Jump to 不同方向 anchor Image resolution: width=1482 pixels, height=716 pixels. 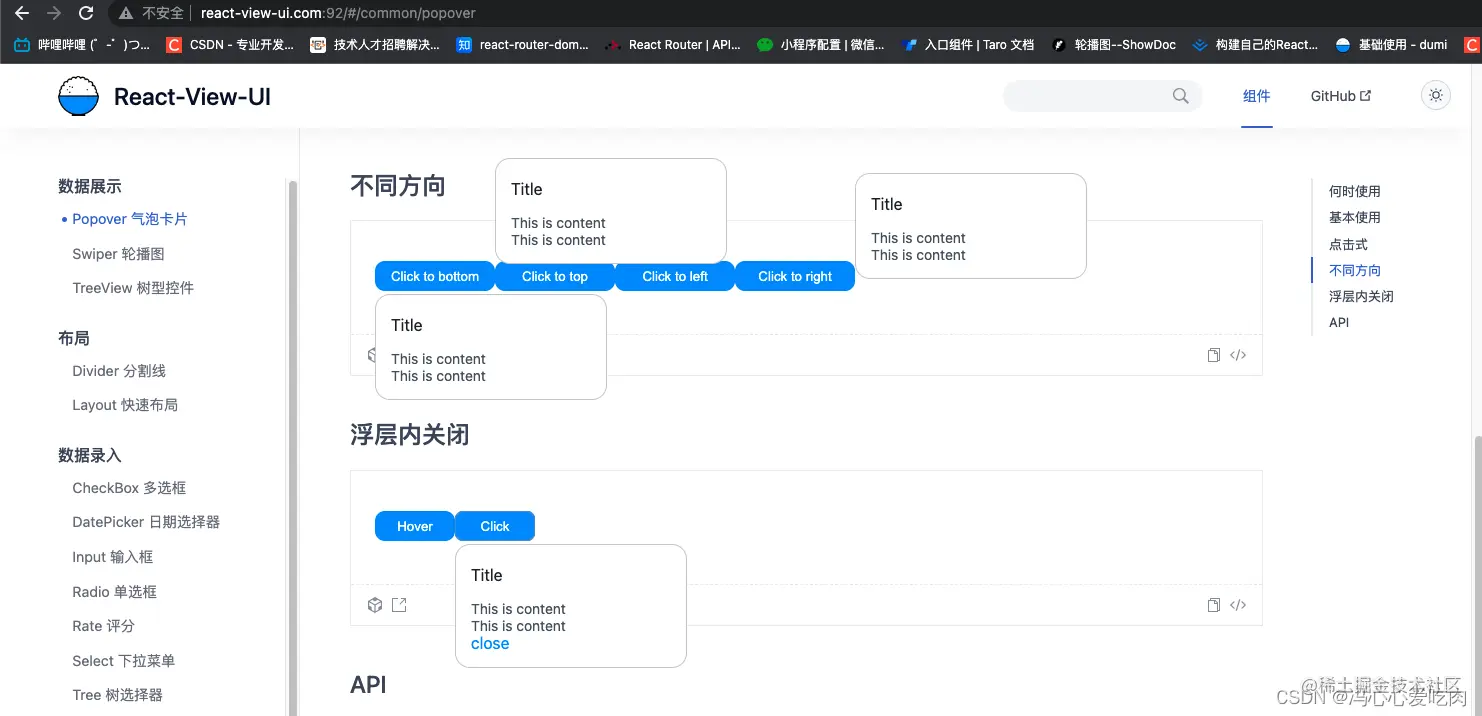coord(1355,270)
